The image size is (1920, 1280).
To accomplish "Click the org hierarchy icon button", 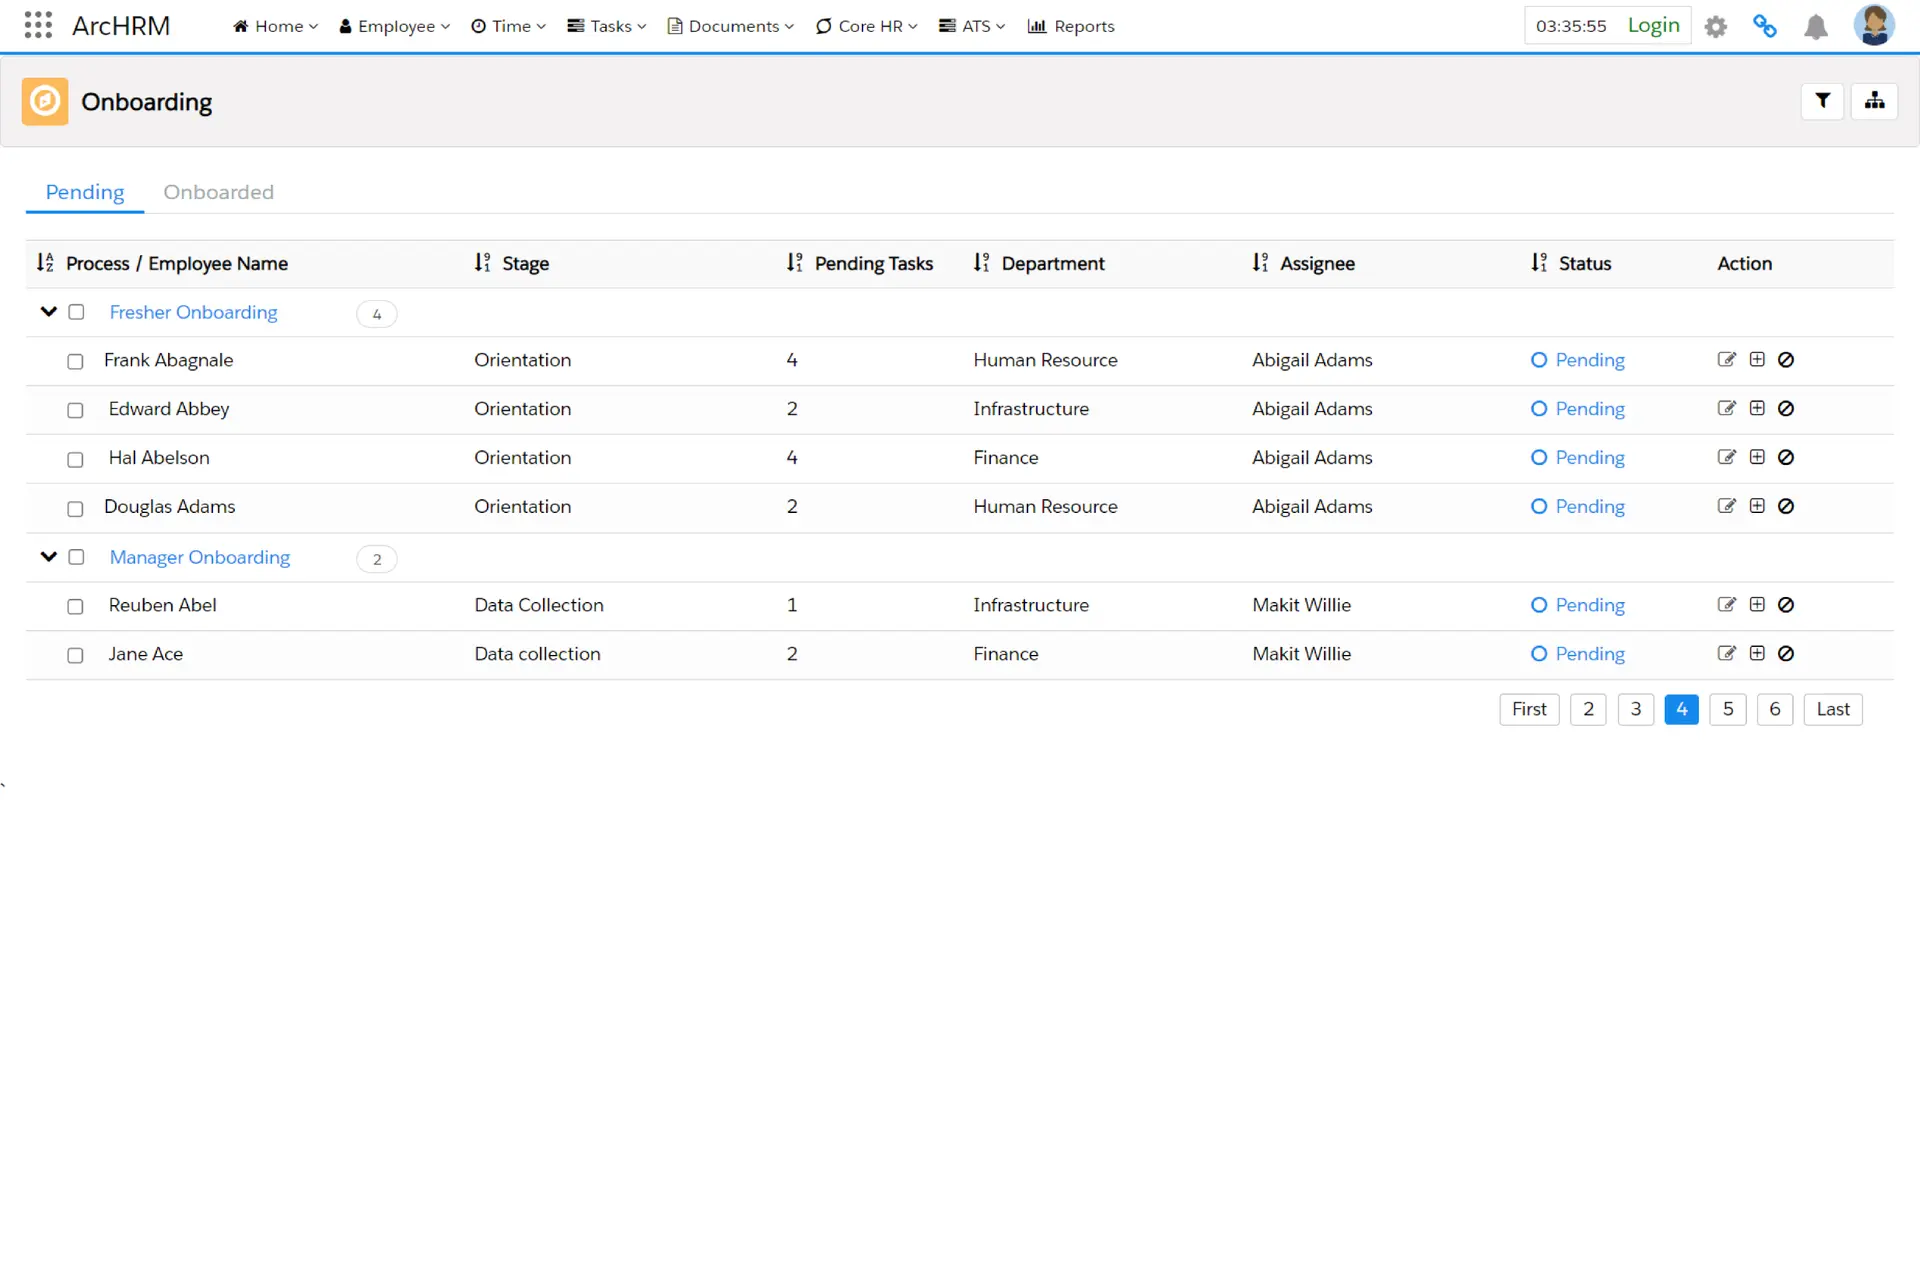I will coord(1874,101).
